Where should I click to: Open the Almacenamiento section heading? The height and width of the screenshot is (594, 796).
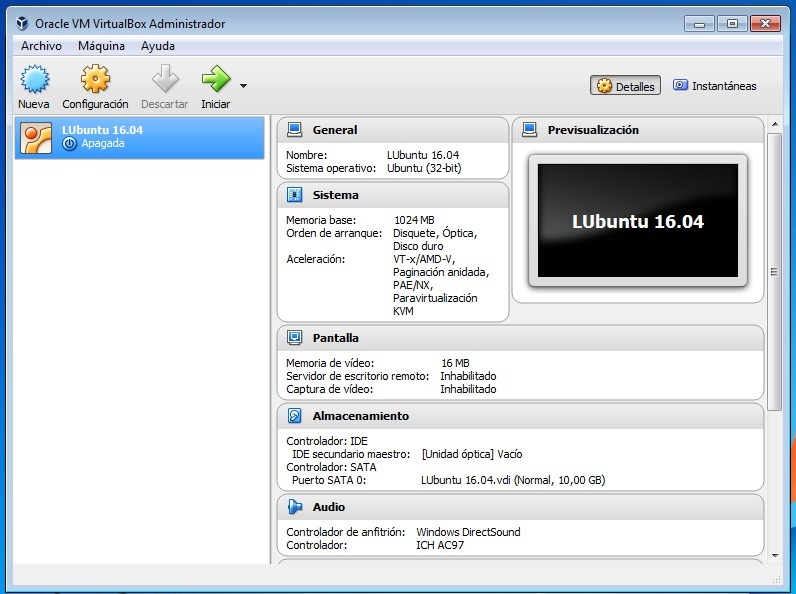click(x=360, y=416)
